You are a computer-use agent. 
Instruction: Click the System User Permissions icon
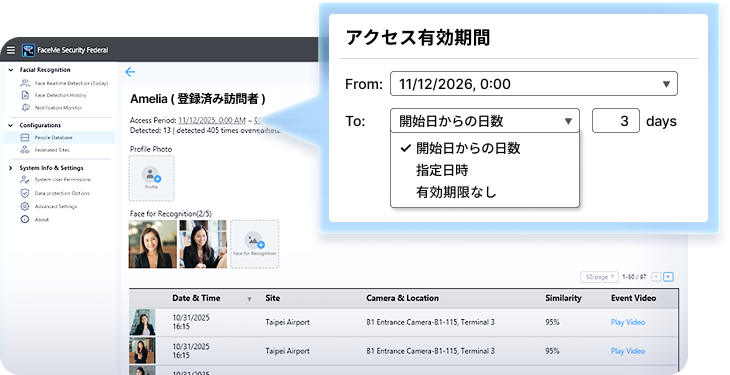(x=25, y=179)
